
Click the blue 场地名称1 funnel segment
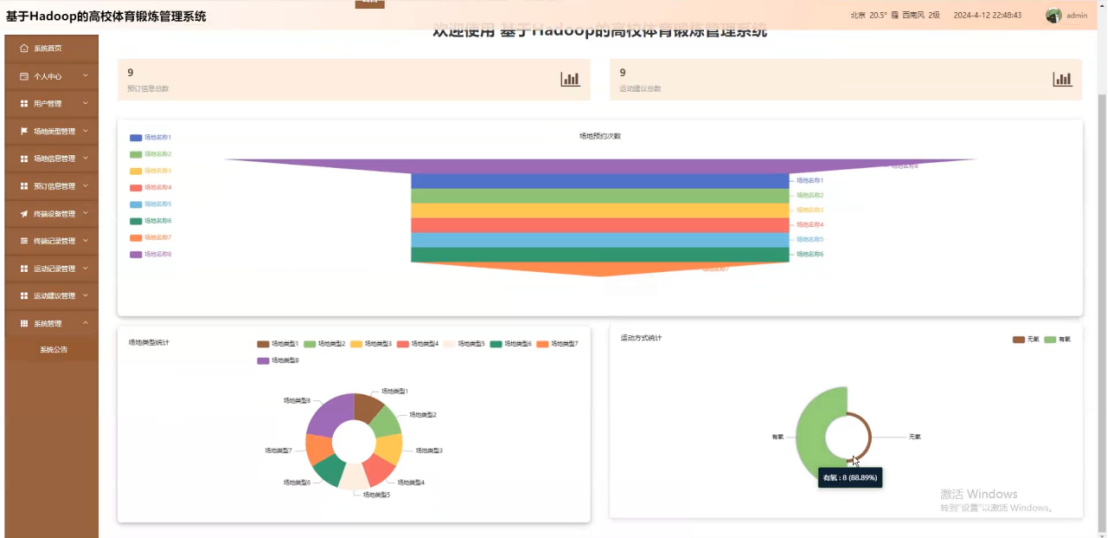[600, 181]
